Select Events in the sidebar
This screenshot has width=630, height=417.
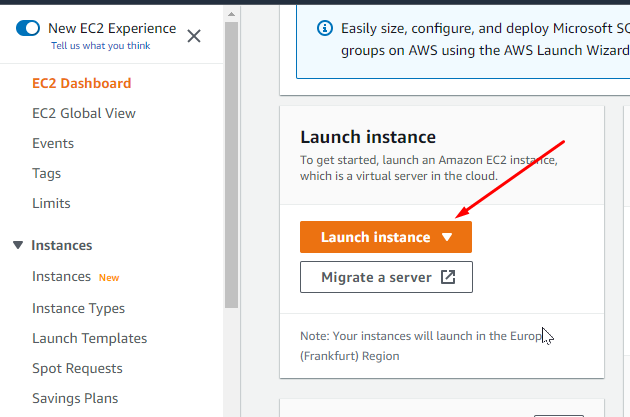[53, 143]
